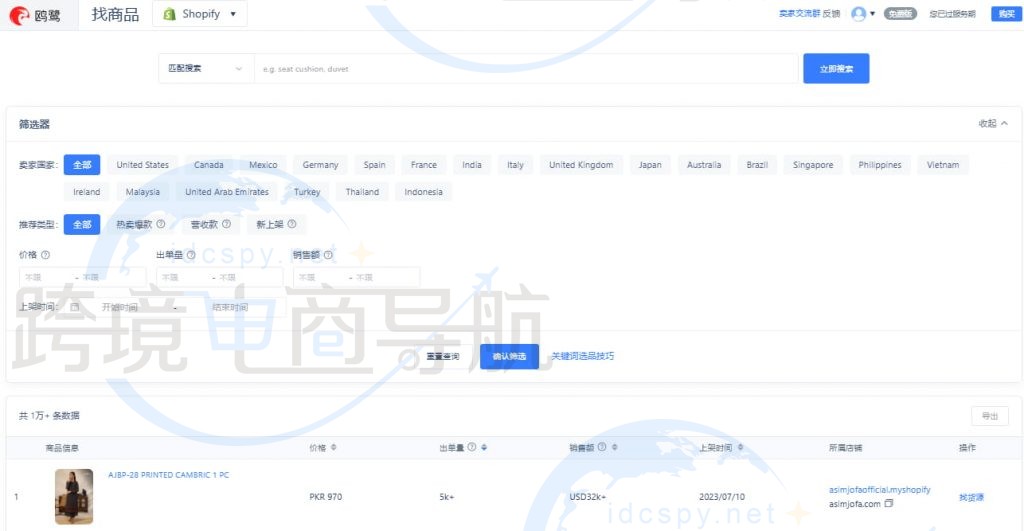Click the 重置查询 reset button
This screenshot has width=1024, height=531.
pyautogui.click(x=443, y=356)
